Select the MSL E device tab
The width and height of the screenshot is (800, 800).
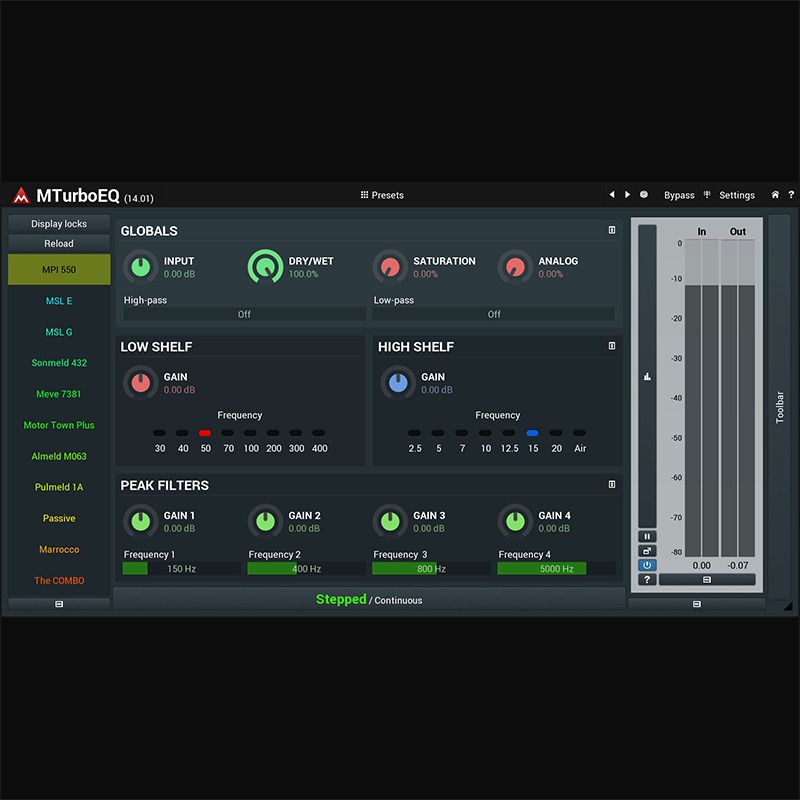pyautogui.click(x=59, y=301)
